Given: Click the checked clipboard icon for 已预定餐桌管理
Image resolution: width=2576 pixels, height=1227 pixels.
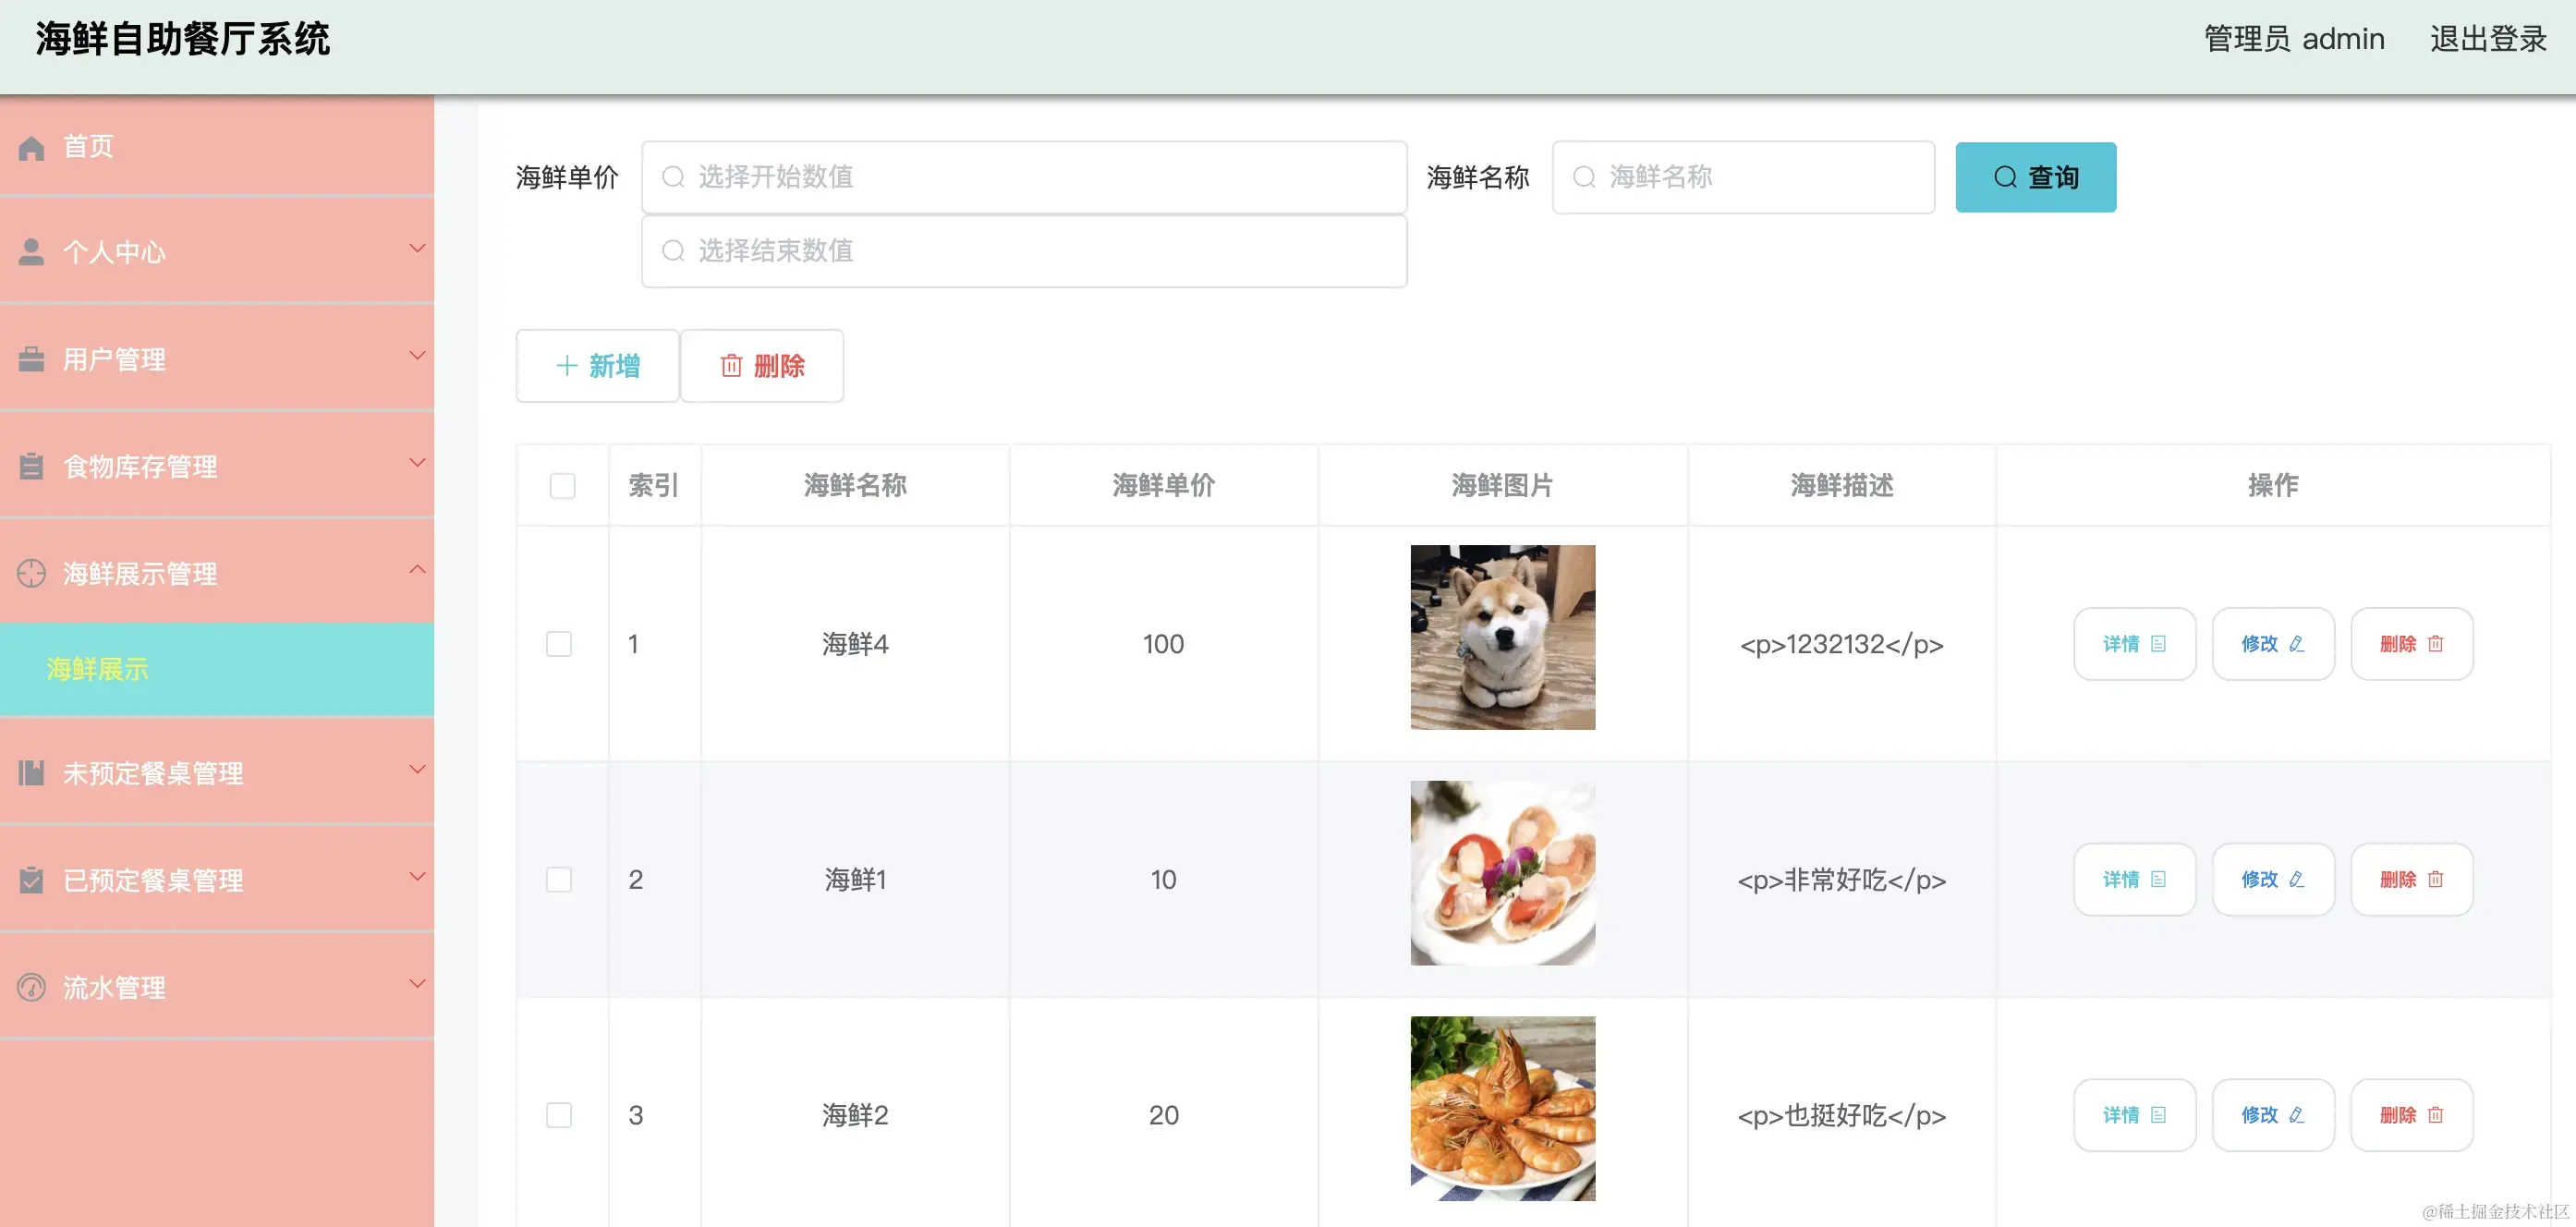Looking at the screenshot, I should pyautogui.click(x=31, y=880).
